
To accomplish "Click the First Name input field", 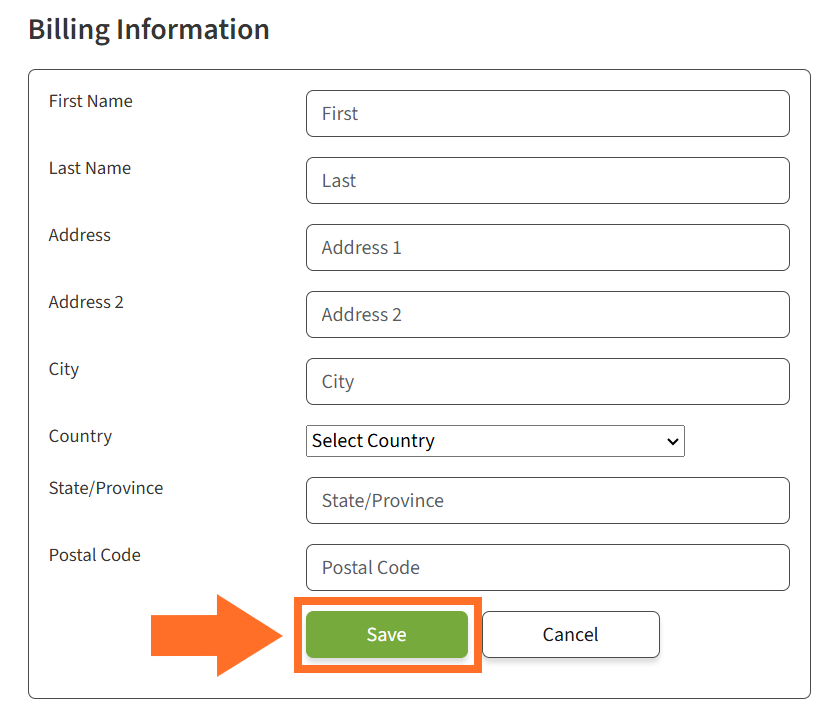I will [x=547, y=114].
